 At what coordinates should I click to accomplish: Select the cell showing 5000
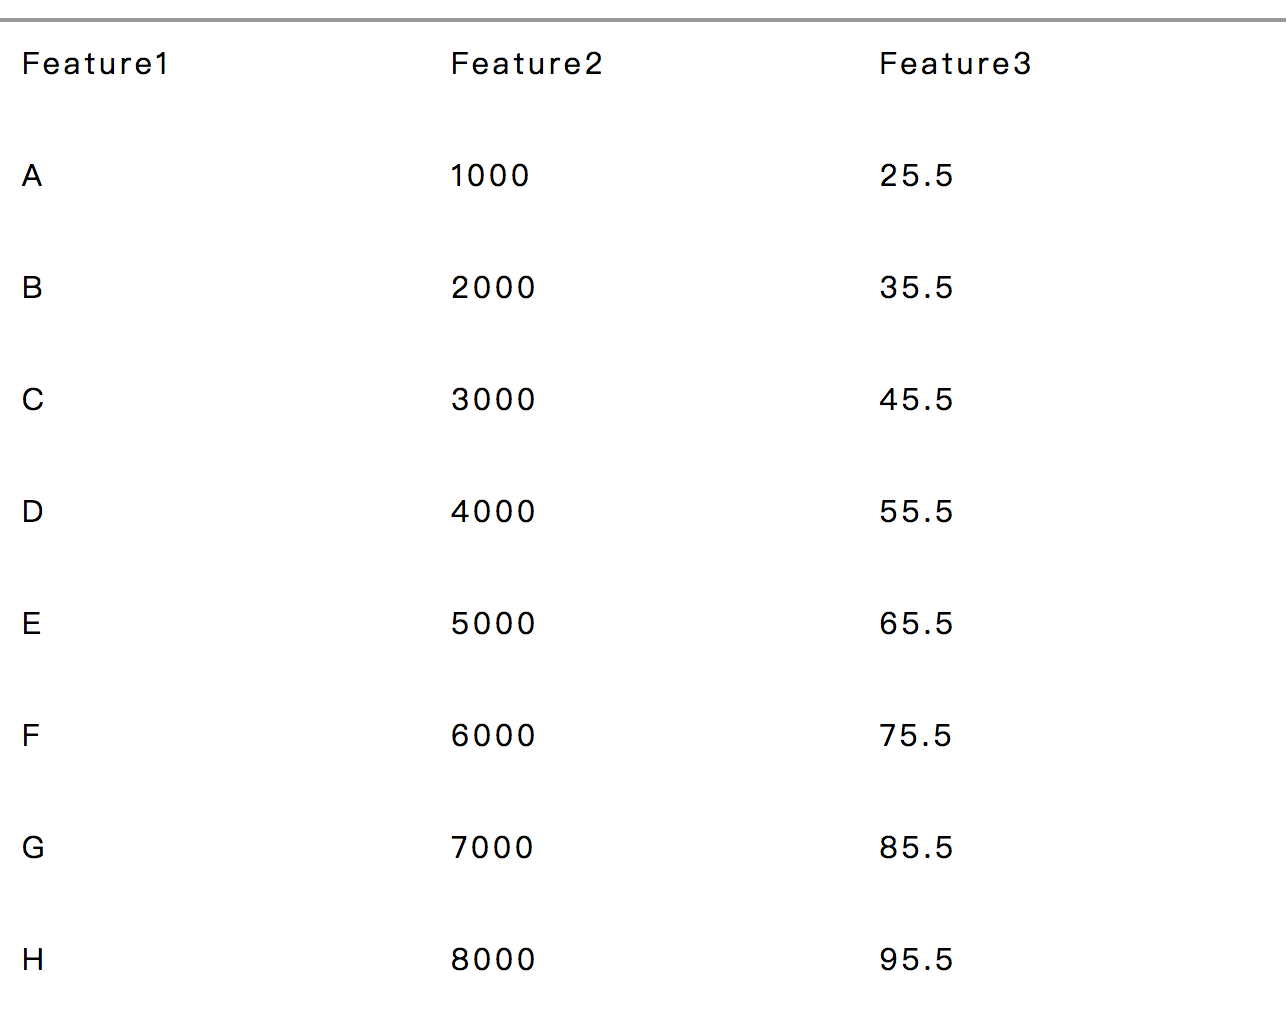[x=493, y=624]
